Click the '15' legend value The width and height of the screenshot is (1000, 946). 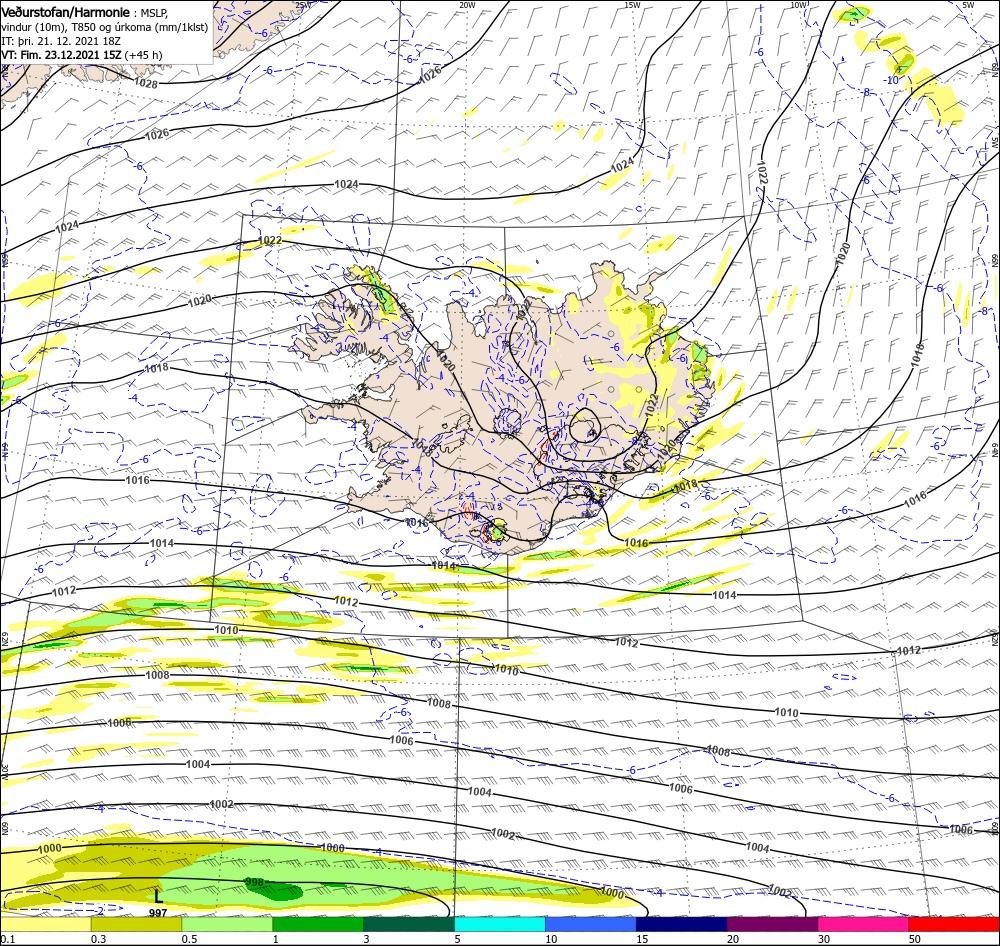642,939
